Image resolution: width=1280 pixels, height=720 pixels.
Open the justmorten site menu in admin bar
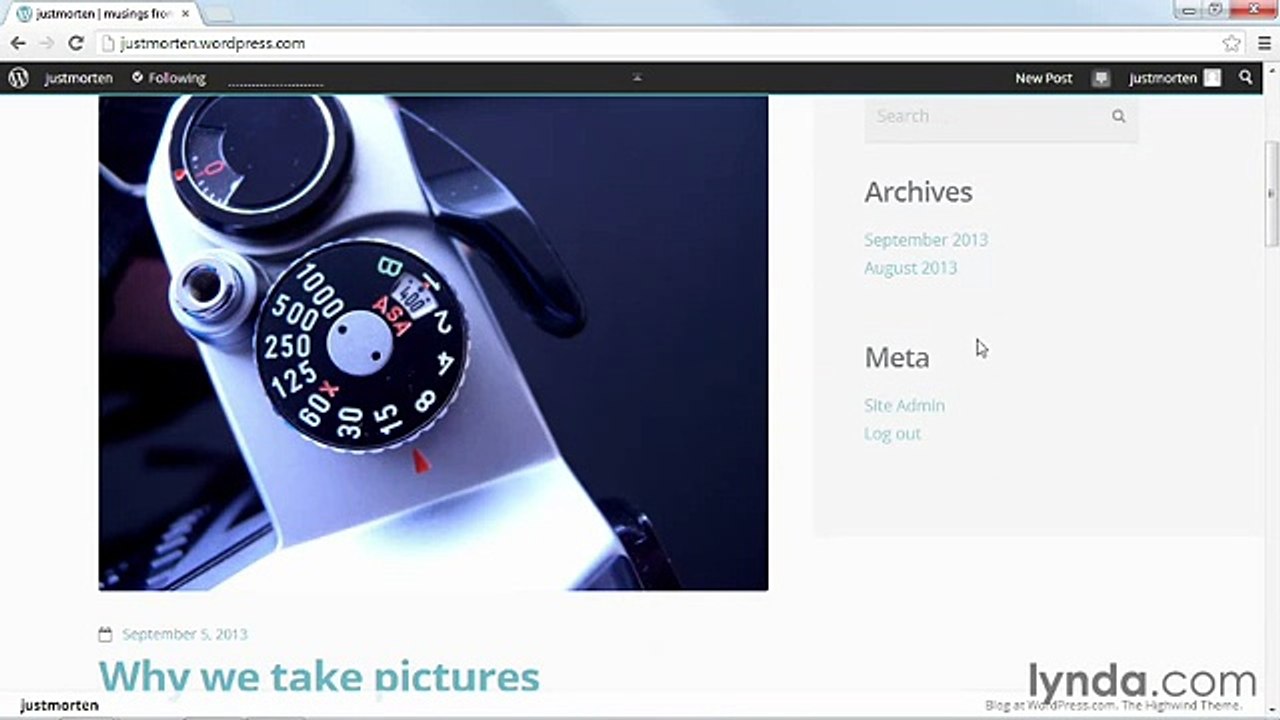(78, 78)
